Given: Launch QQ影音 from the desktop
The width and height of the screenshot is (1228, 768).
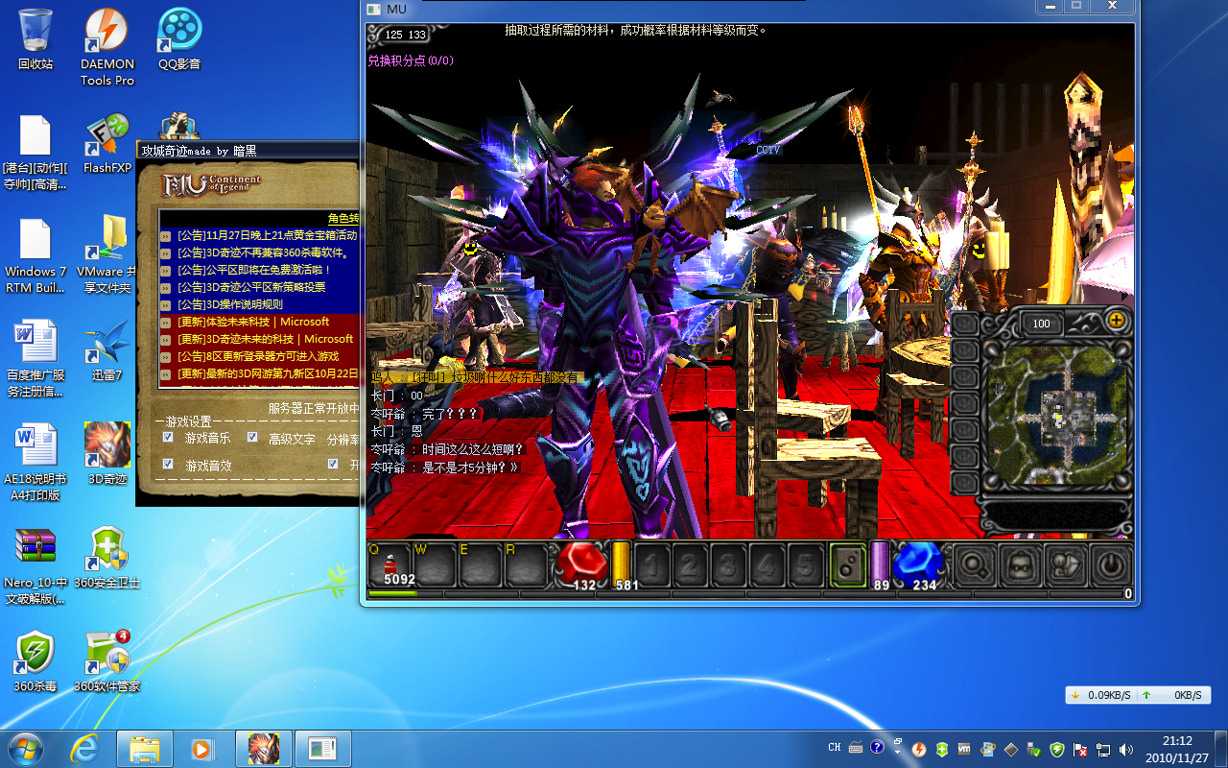Looking at the screenshot, I should click(179, 39).
